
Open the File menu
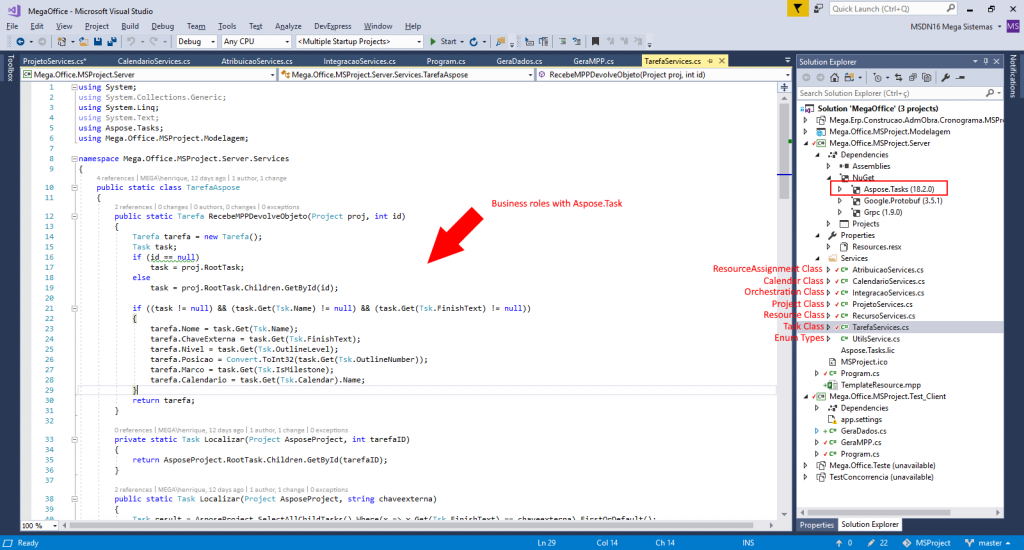click(12, 26)
